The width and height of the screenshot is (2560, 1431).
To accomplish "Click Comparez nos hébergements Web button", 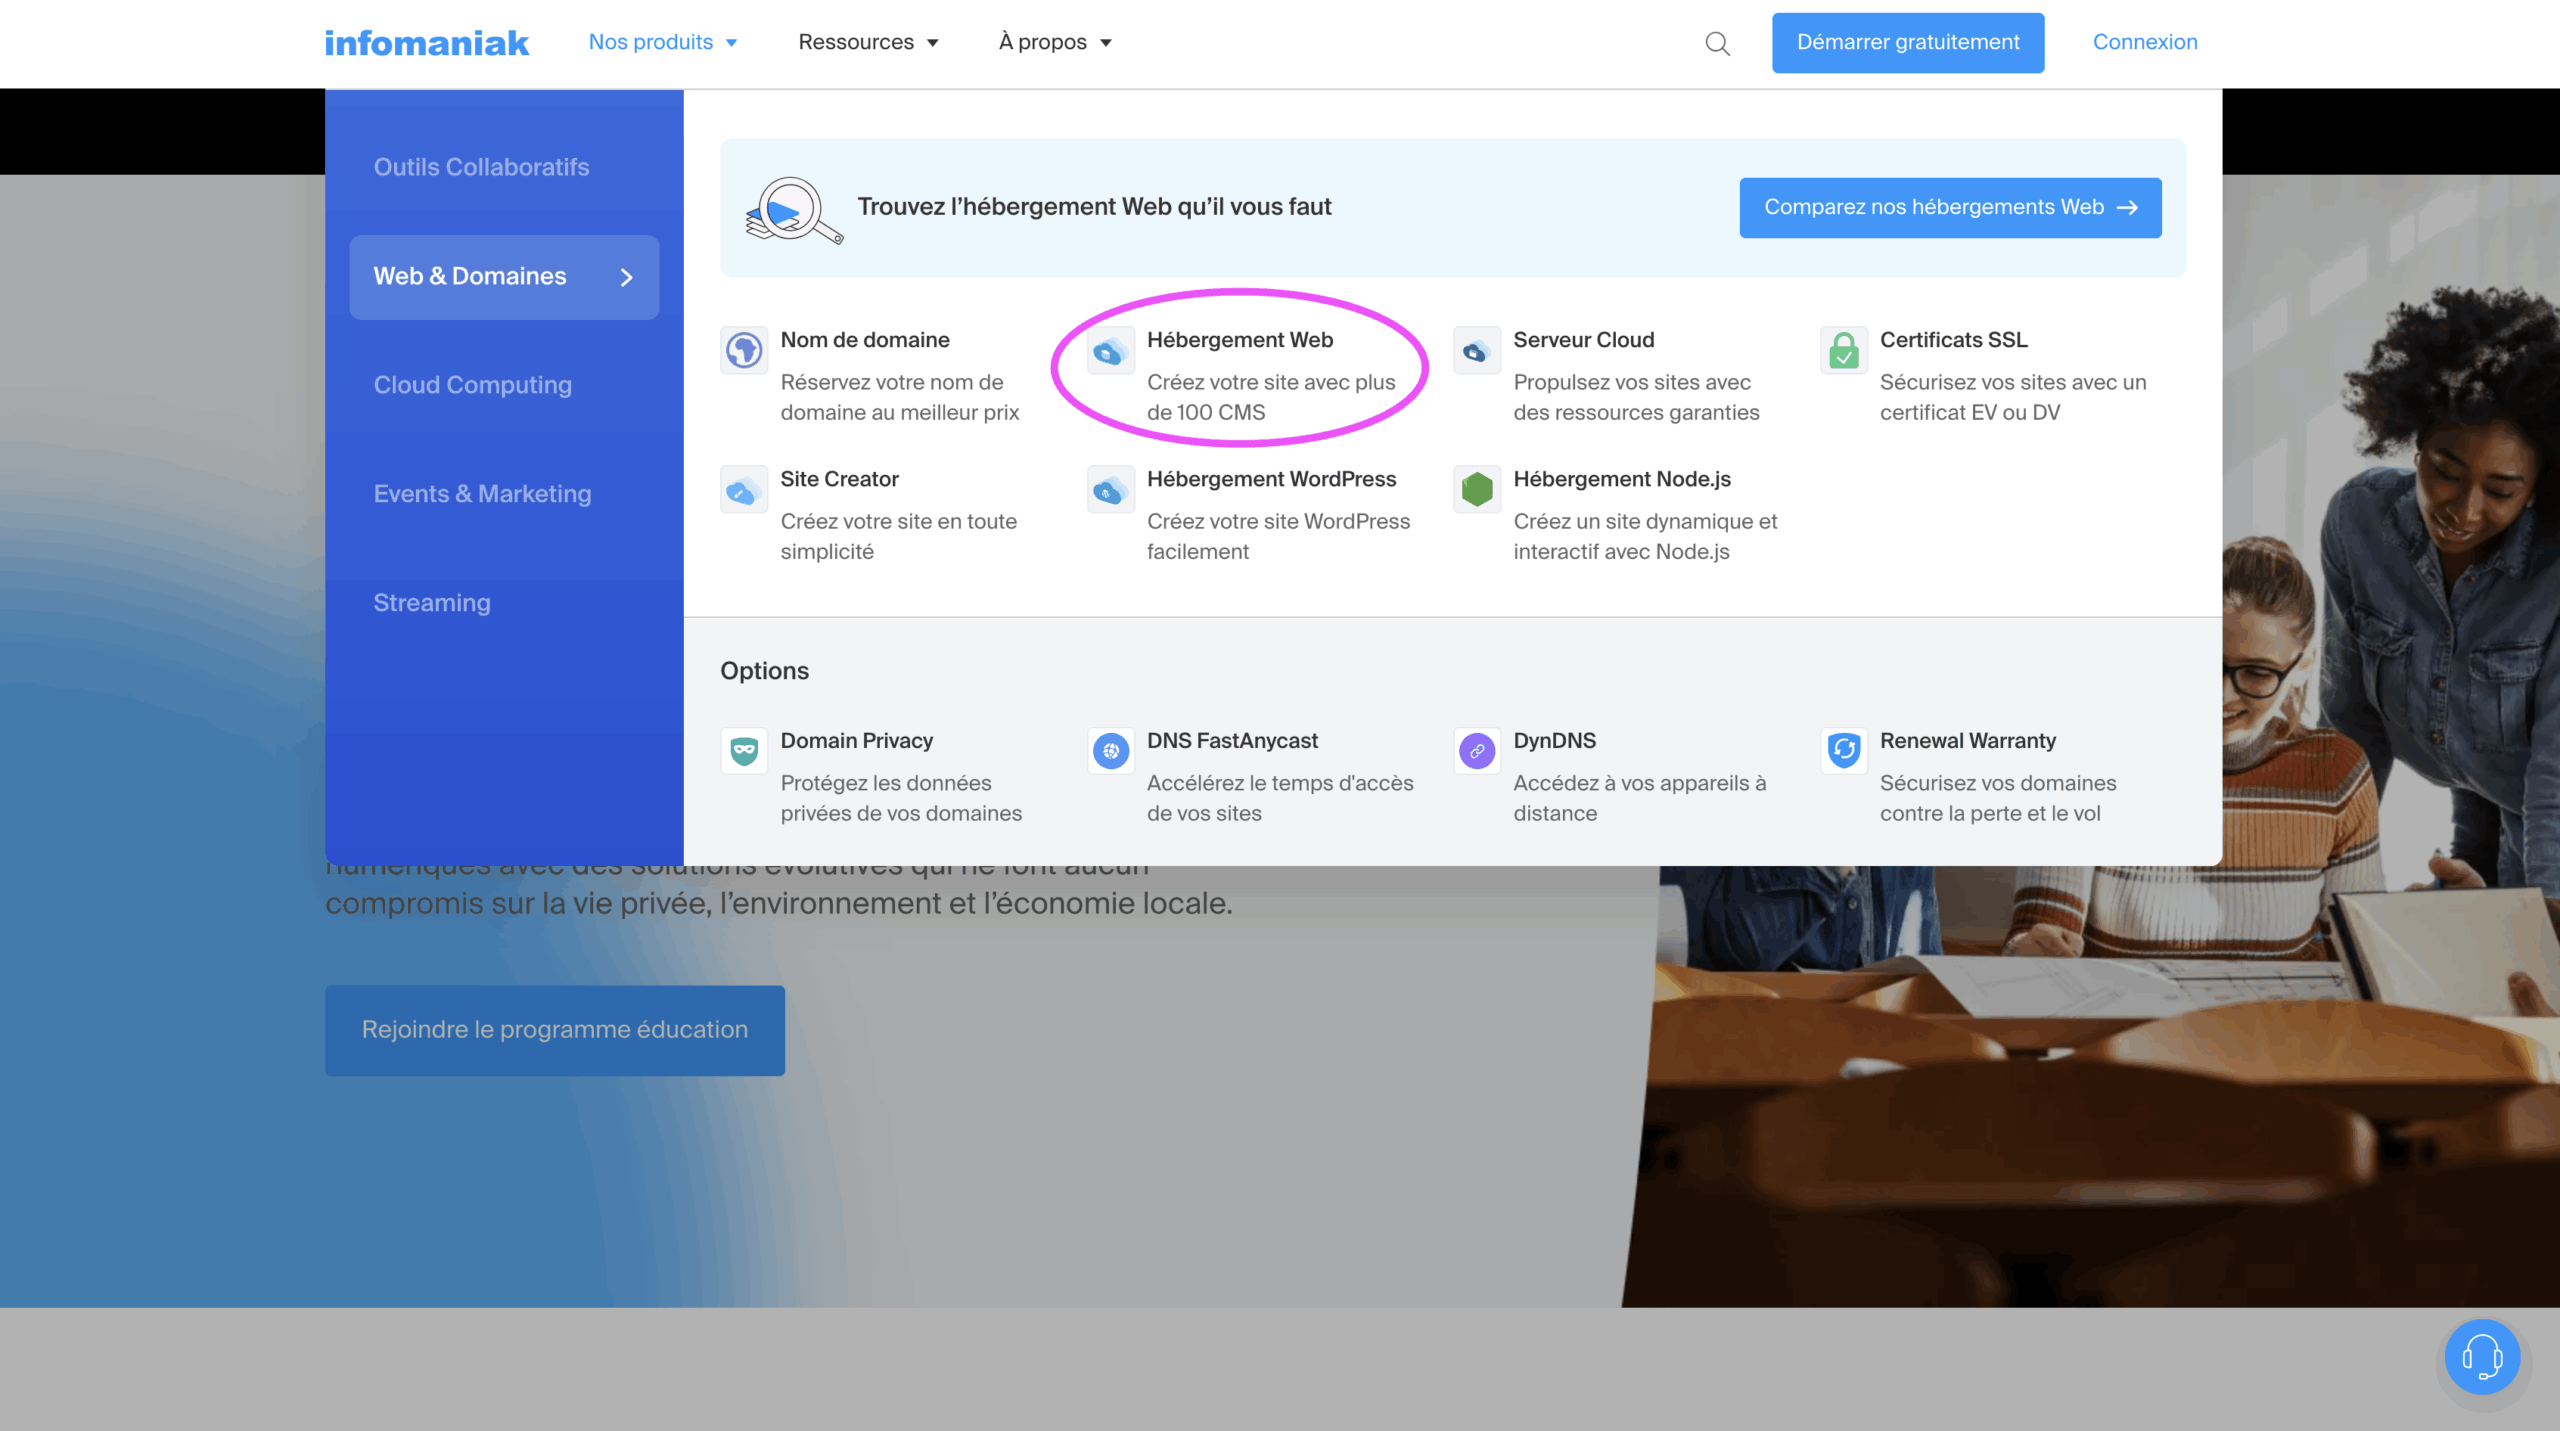I will [1950, 207].
